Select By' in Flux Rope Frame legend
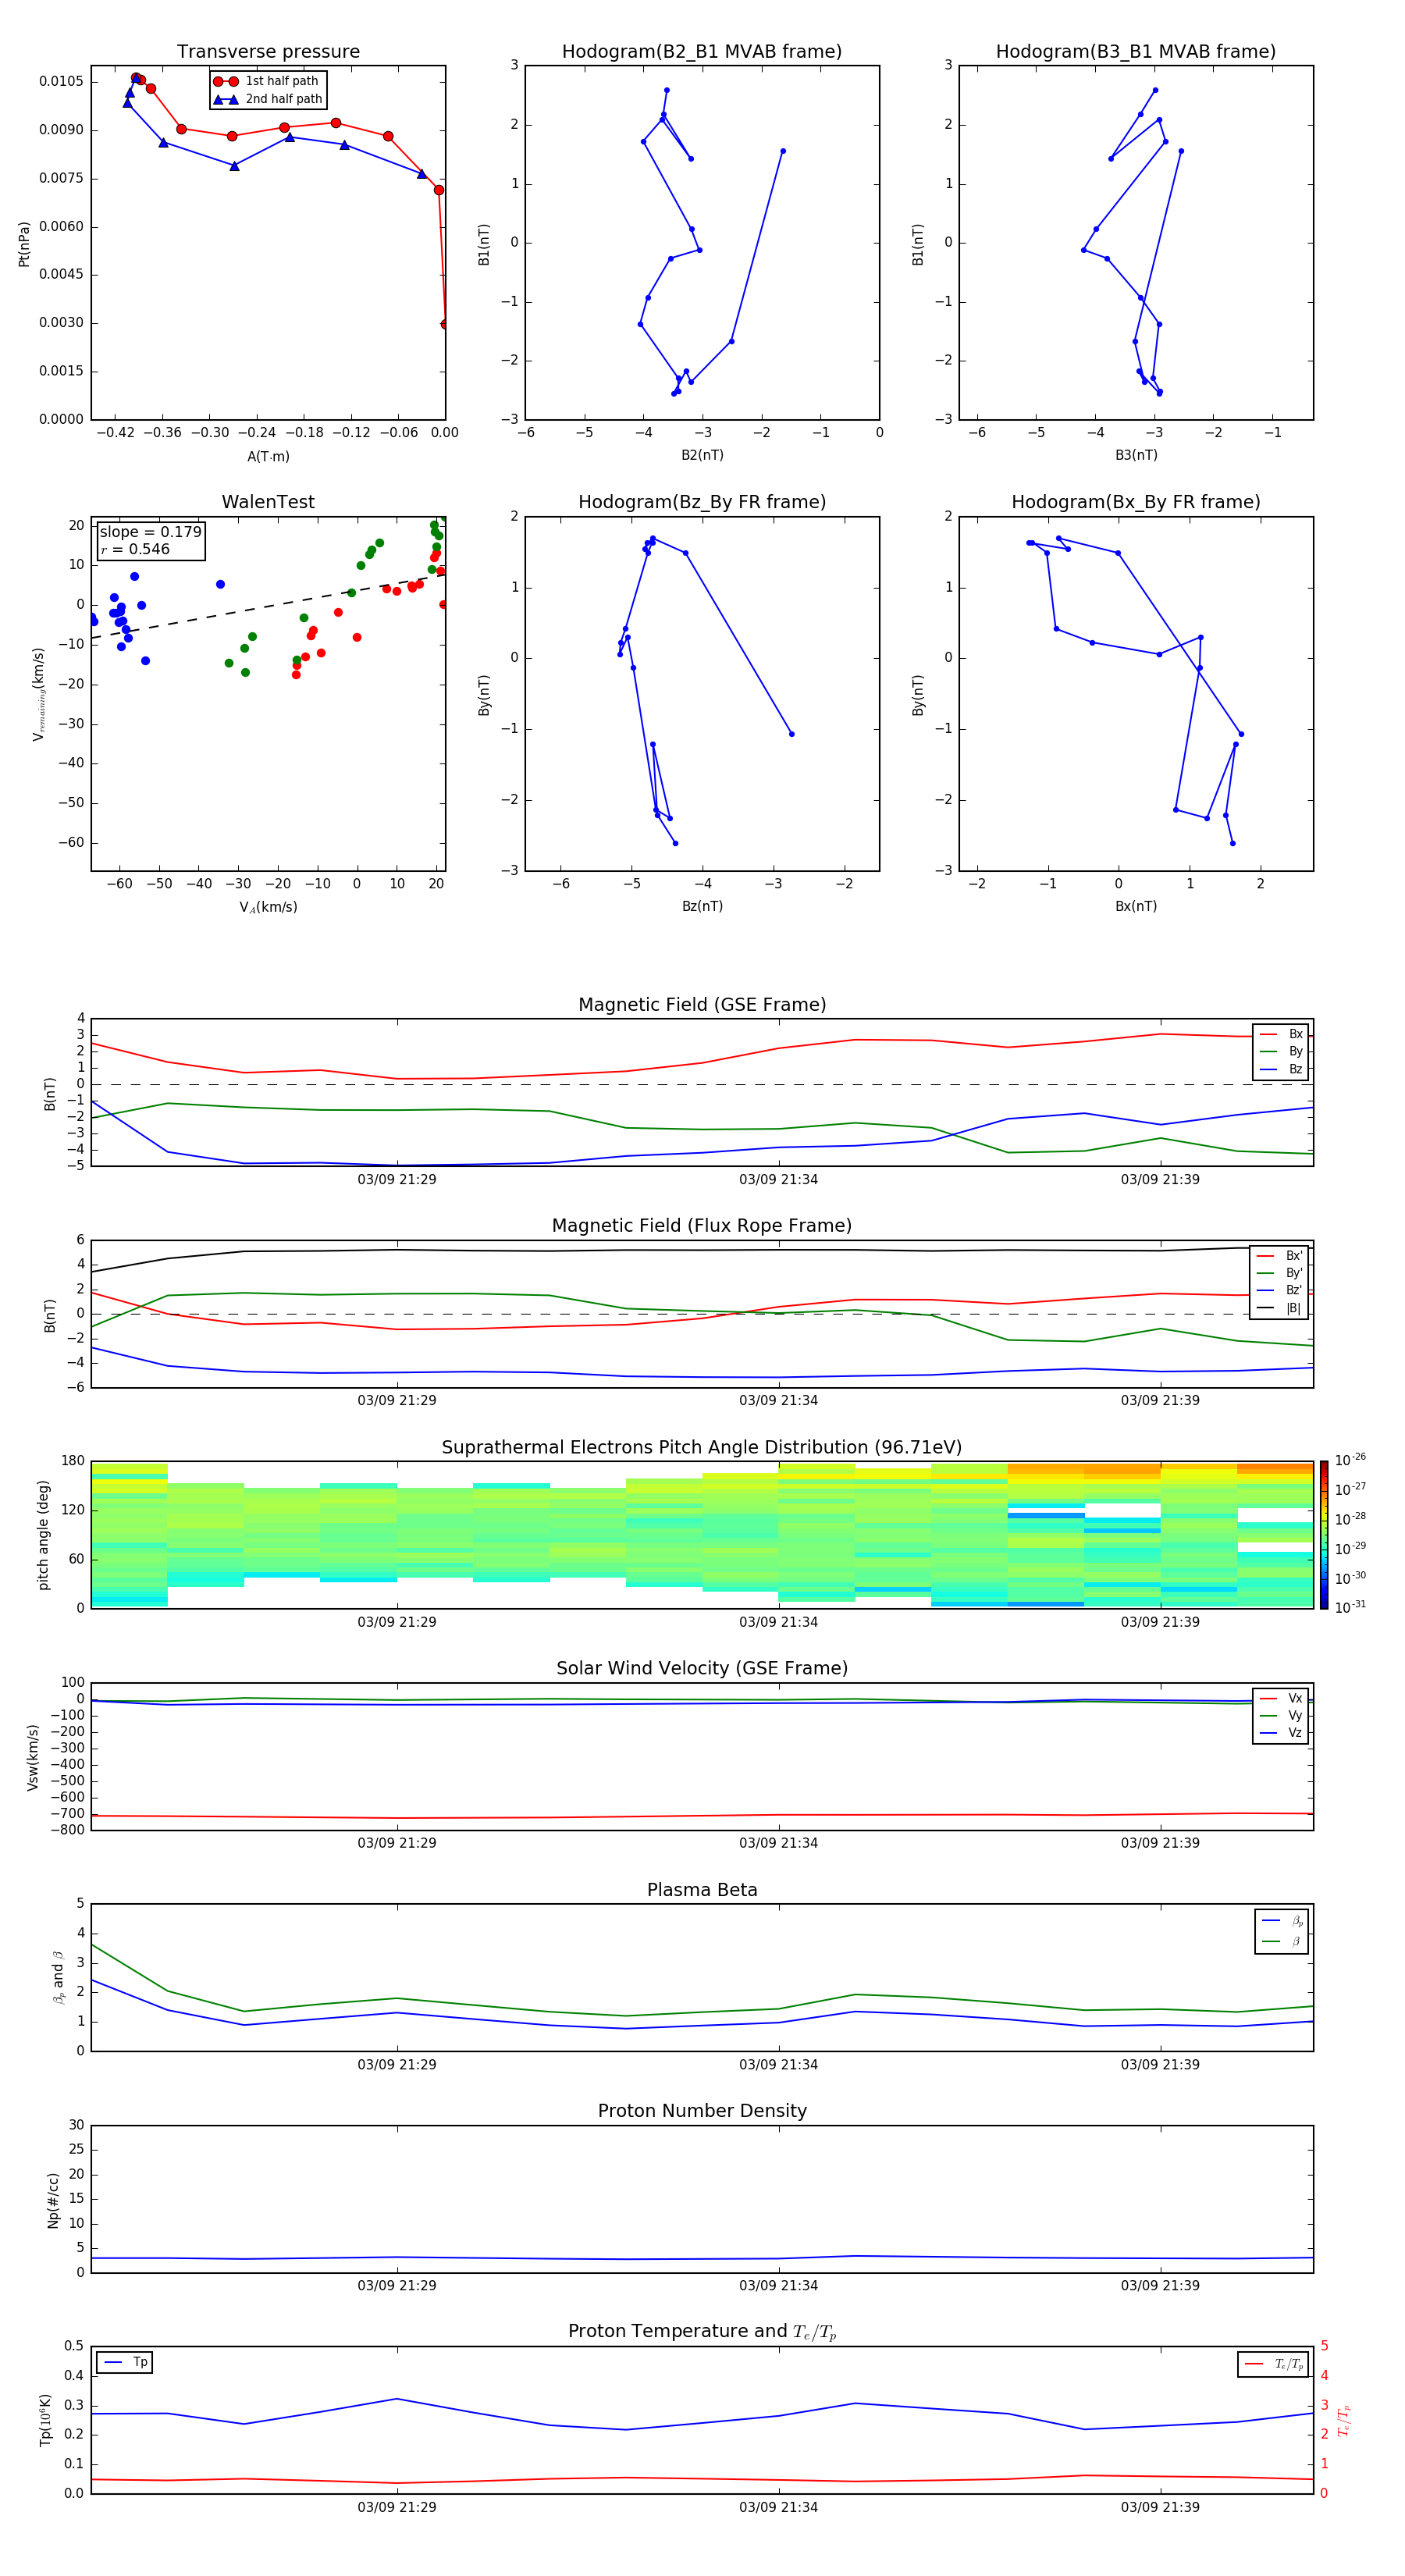Screen dimensions: 1405x2576 (x=1279, y=1273)
